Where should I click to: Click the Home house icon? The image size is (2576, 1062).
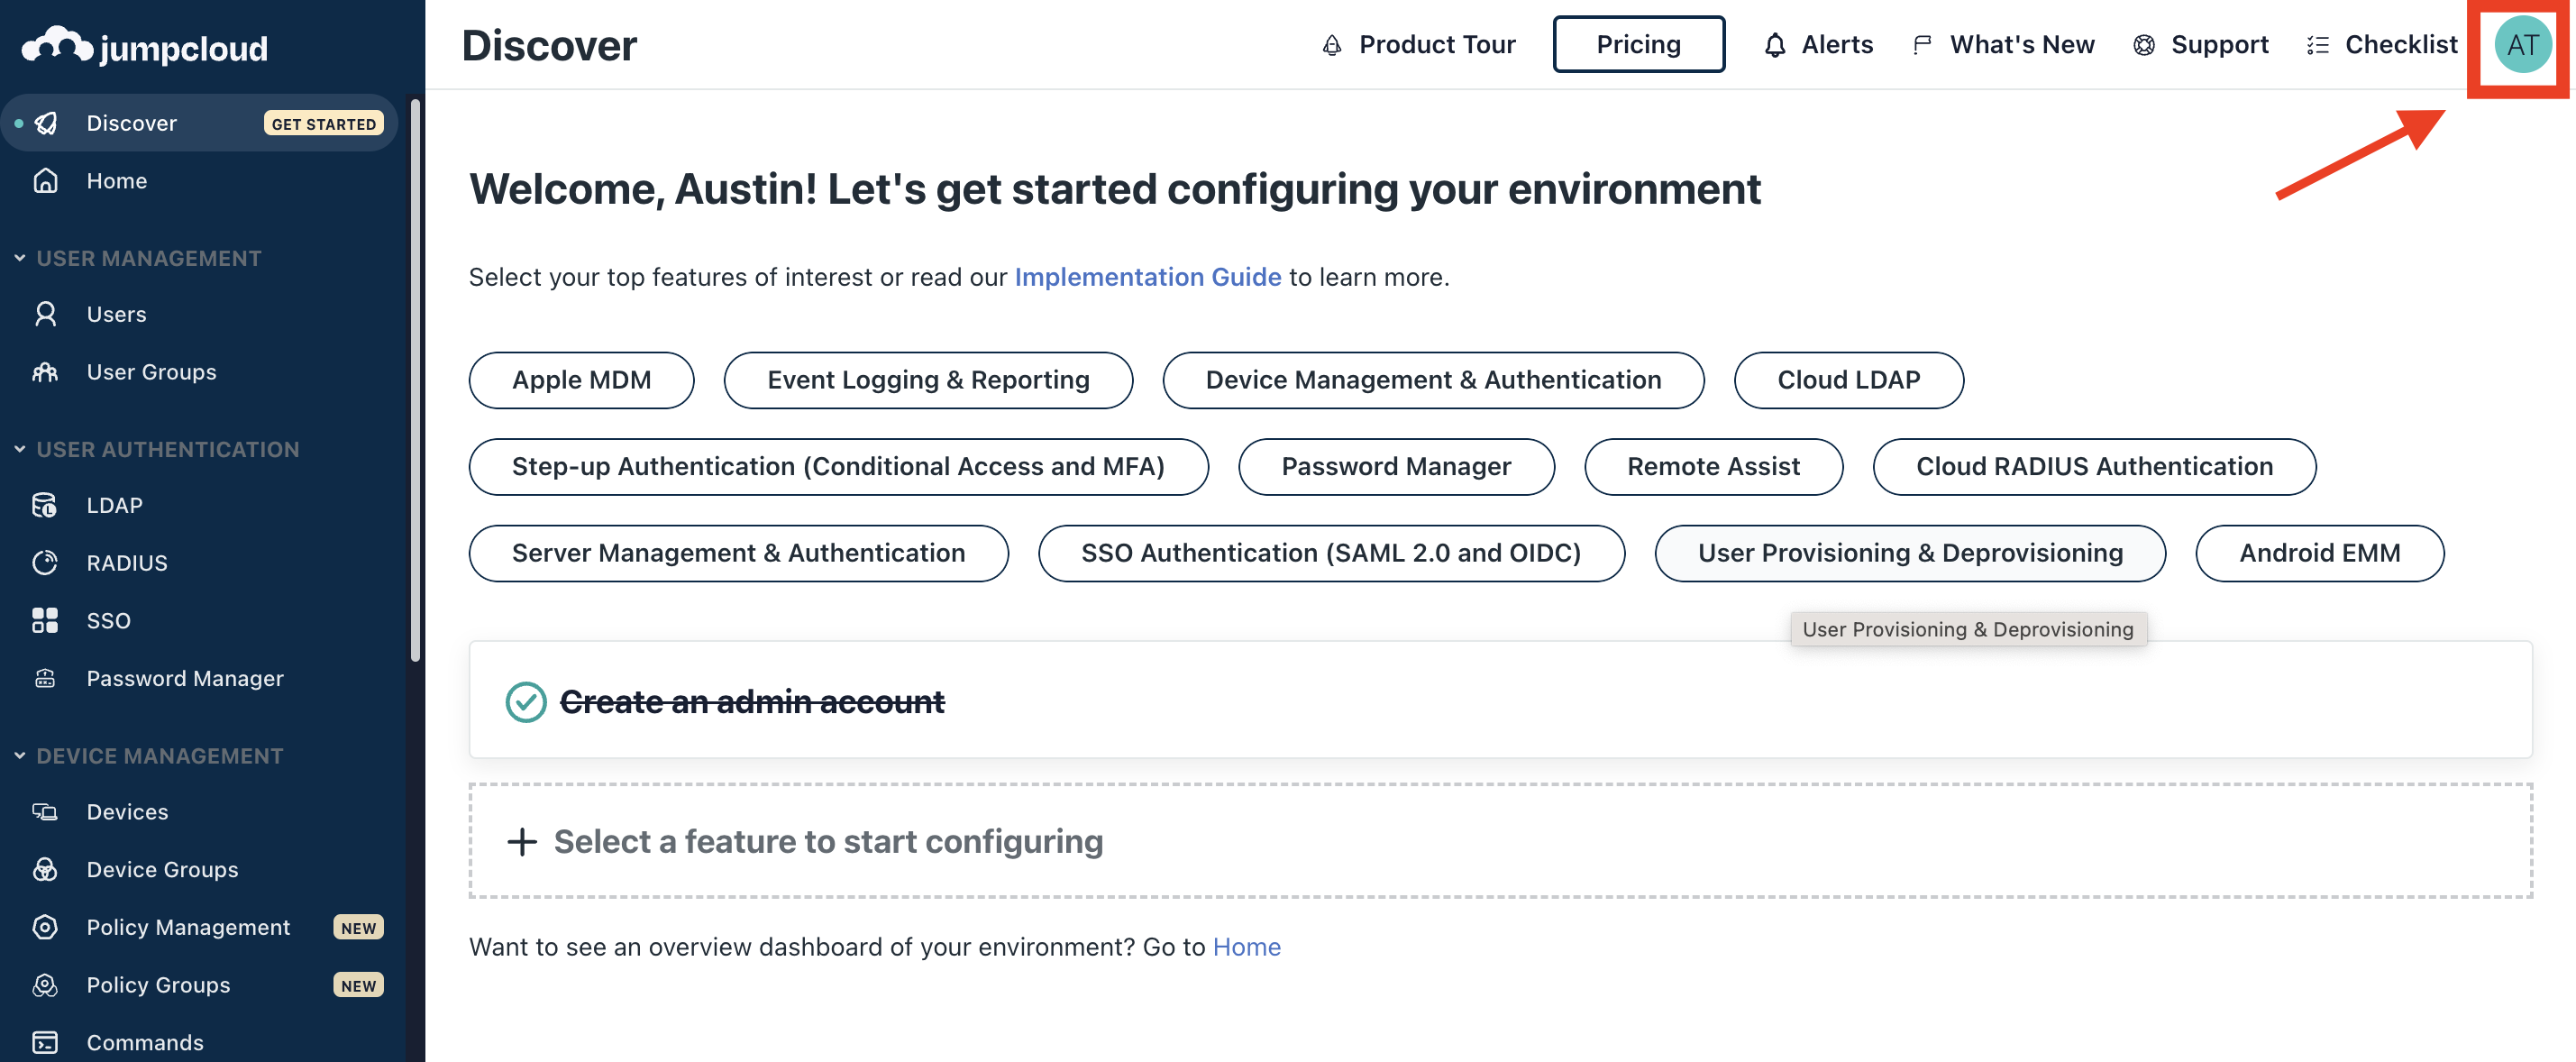click(x=46, y=181)
